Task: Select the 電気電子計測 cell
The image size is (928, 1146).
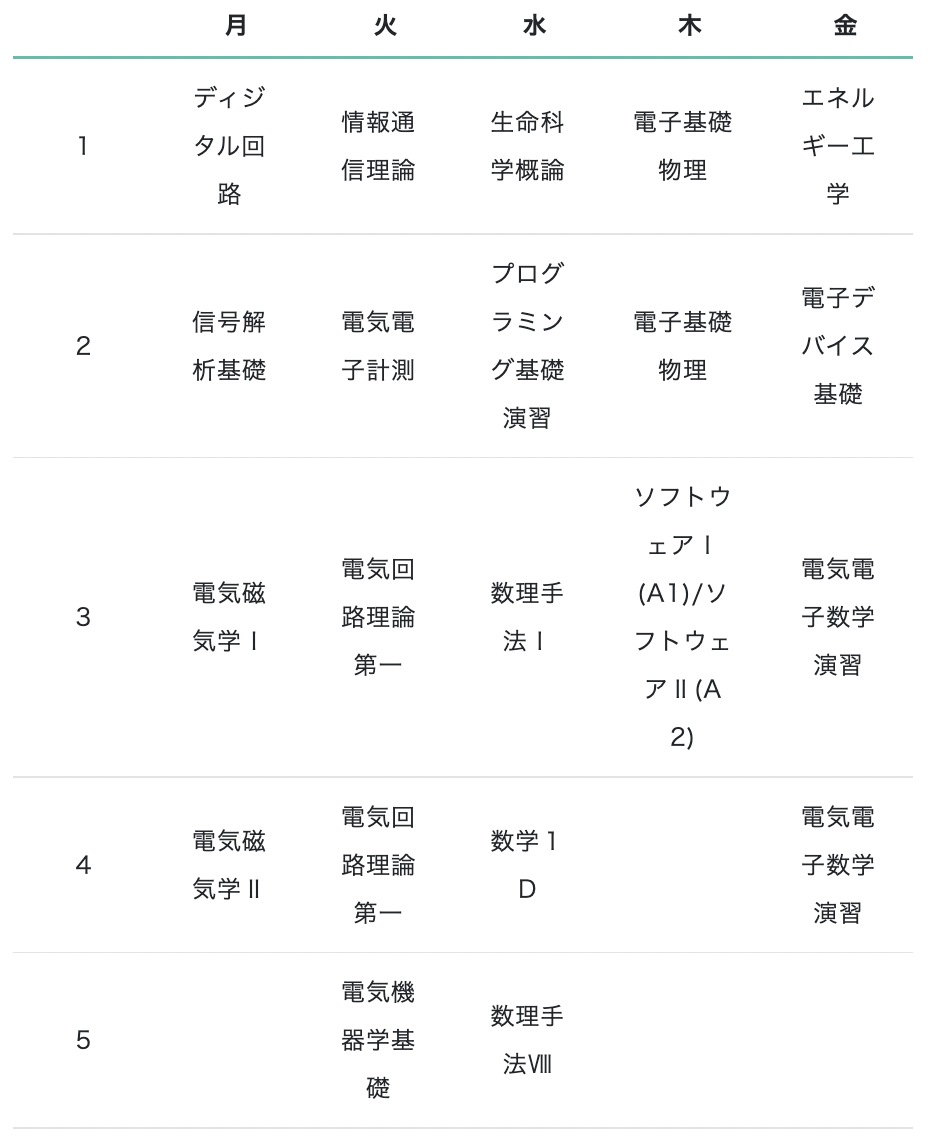Action: coord(378,346)
